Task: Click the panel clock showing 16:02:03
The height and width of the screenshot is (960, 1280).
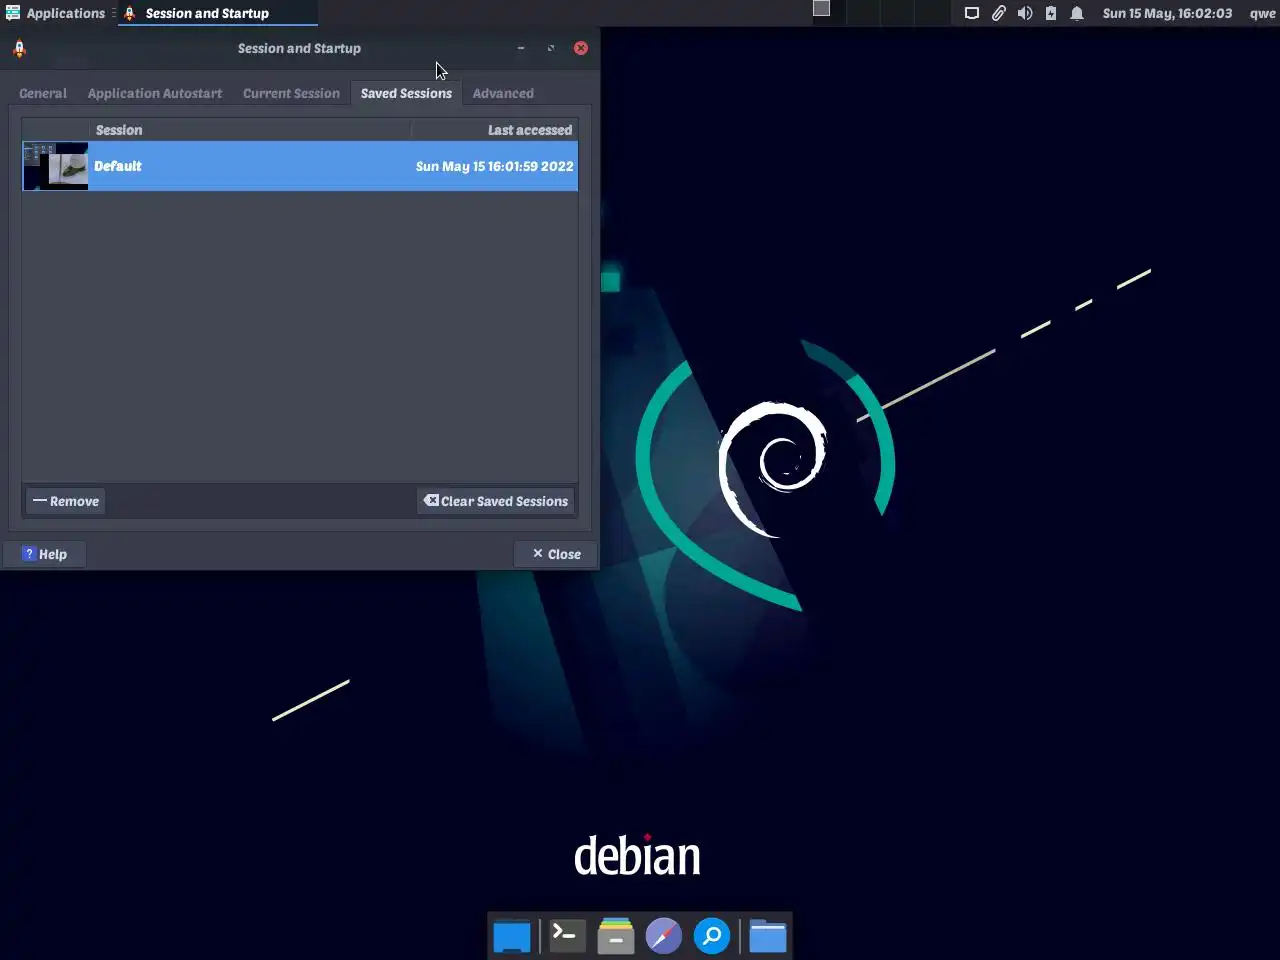Action: point(1167,13)
